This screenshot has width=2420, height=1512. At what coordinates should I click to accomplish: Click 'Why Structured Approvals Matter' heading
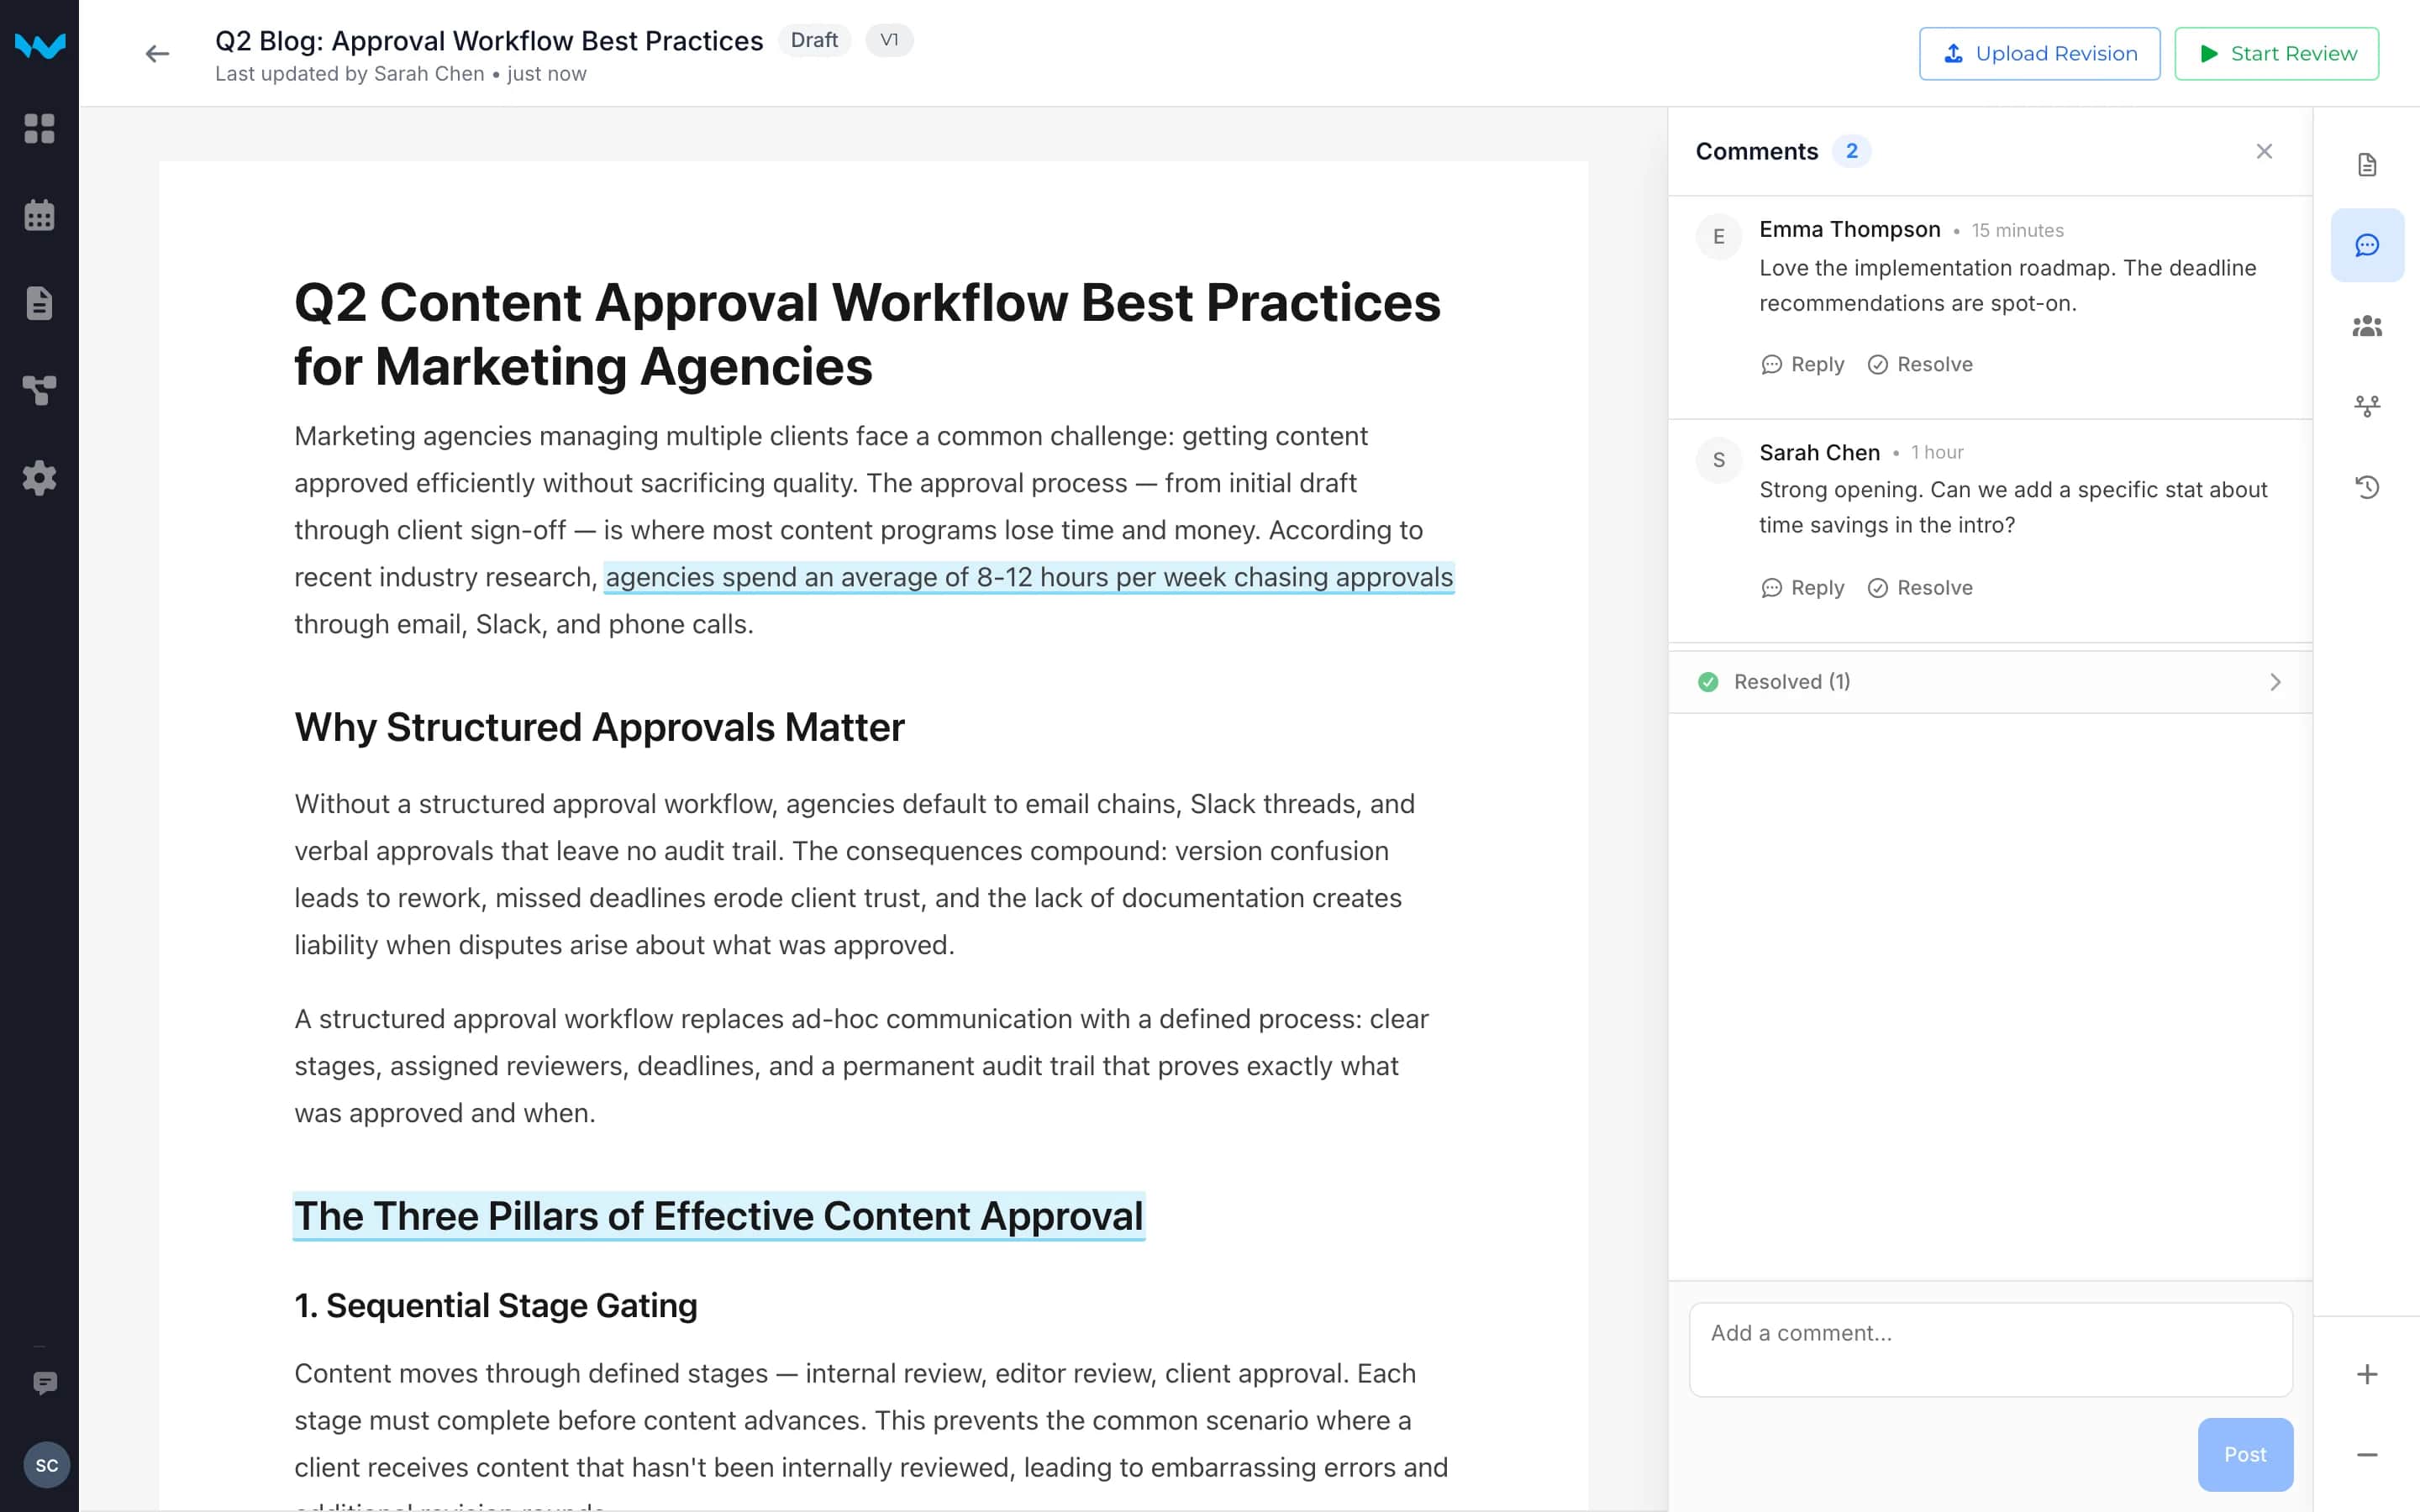click(599, 727)
